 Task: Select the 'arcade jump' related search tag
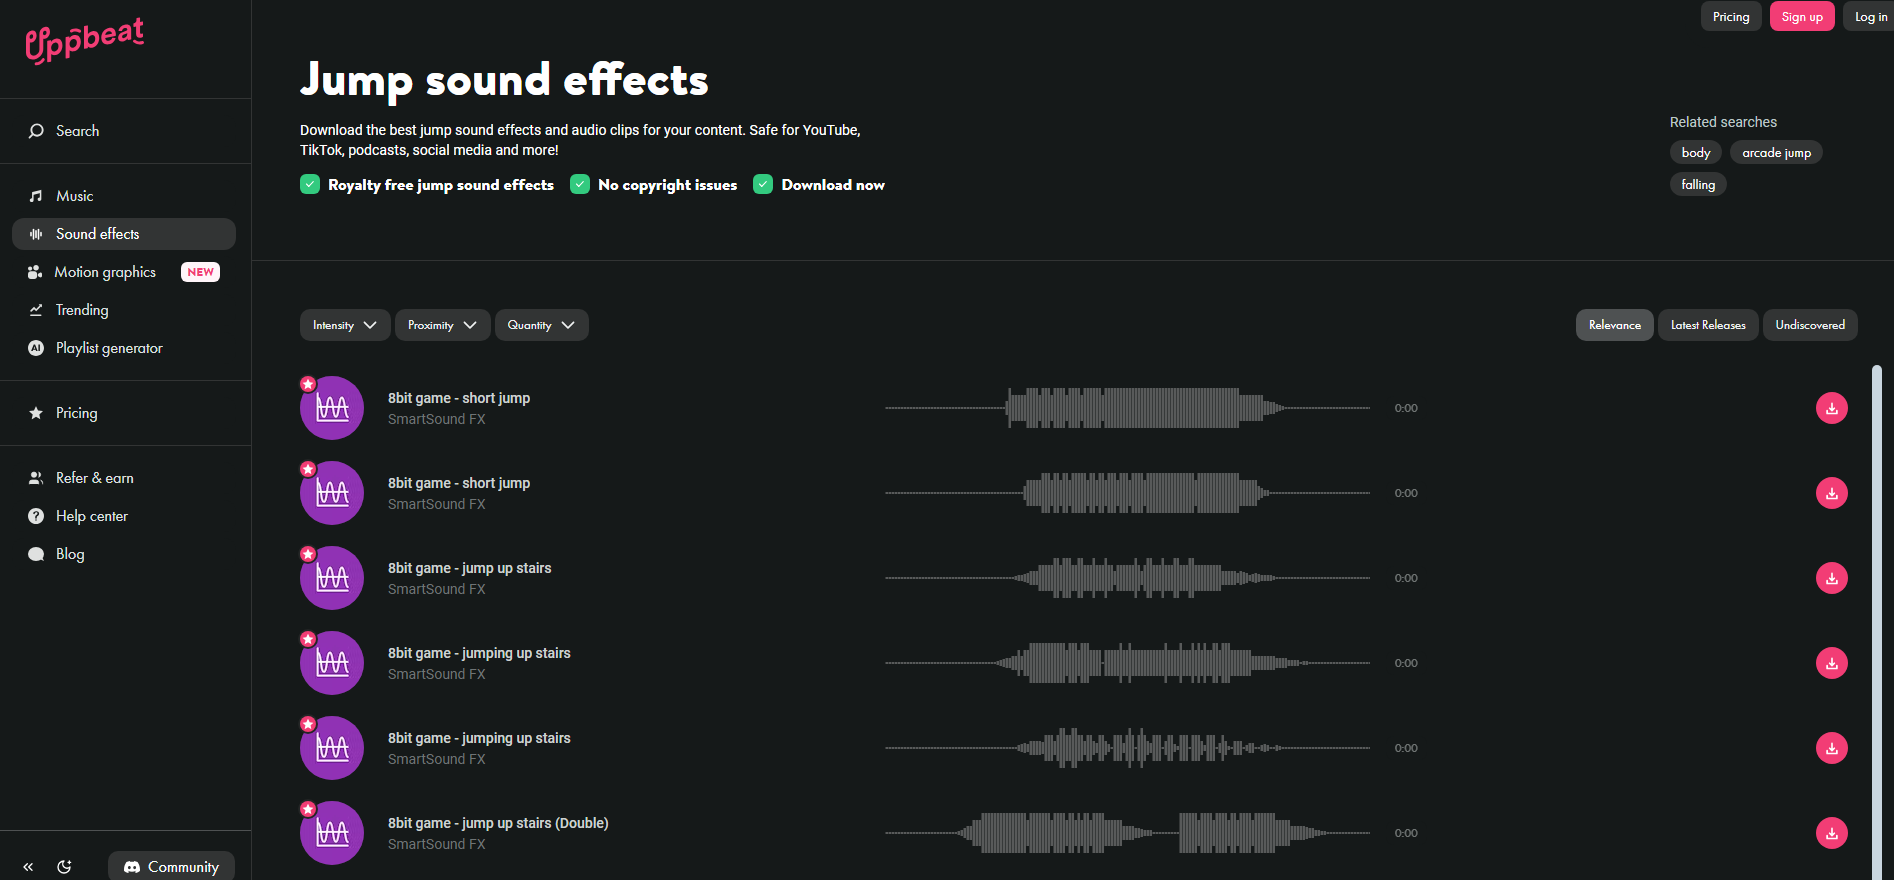(x=1776, y=153)
